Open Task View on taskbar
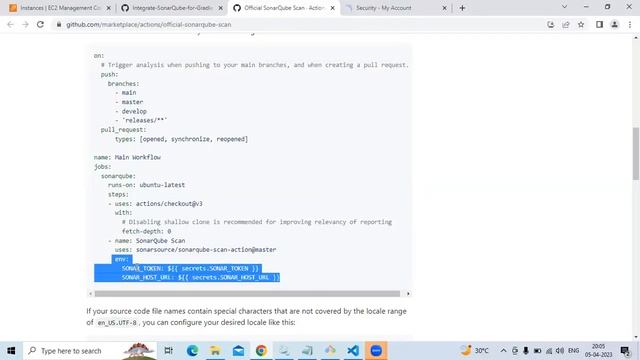 168,351
